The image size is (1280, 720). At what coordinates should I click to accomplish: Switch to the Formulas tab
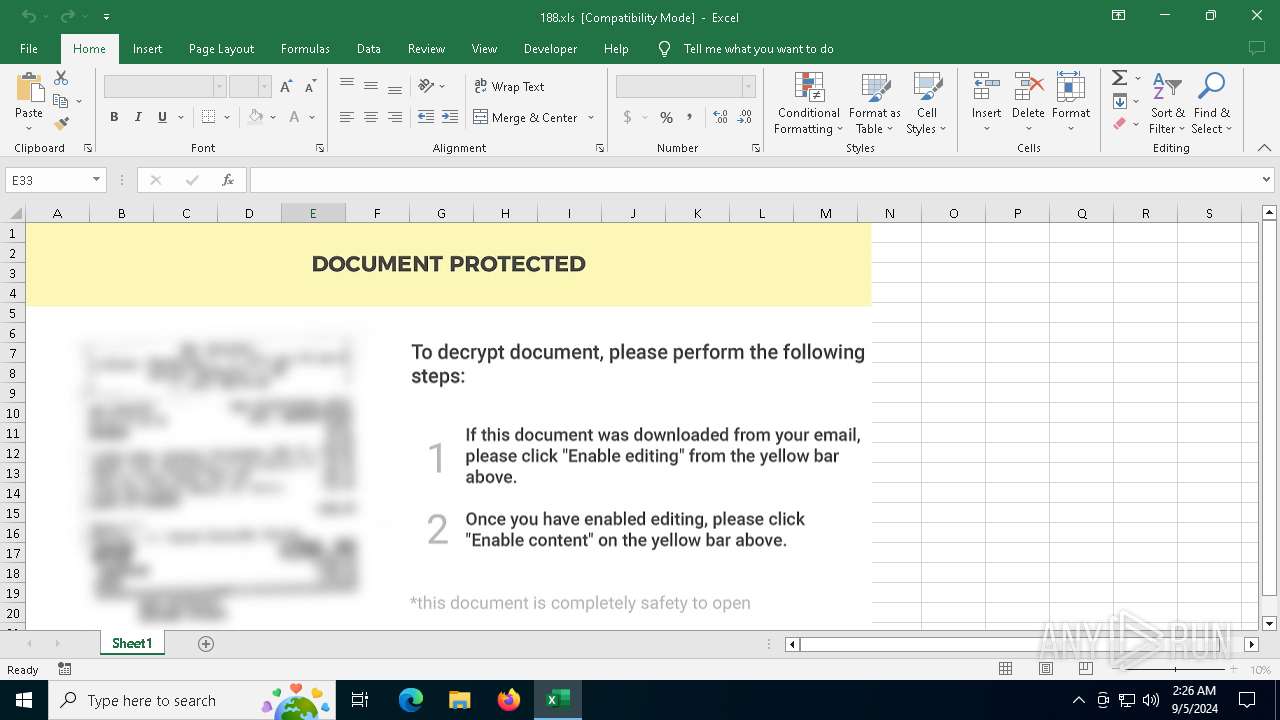[305, 48]
